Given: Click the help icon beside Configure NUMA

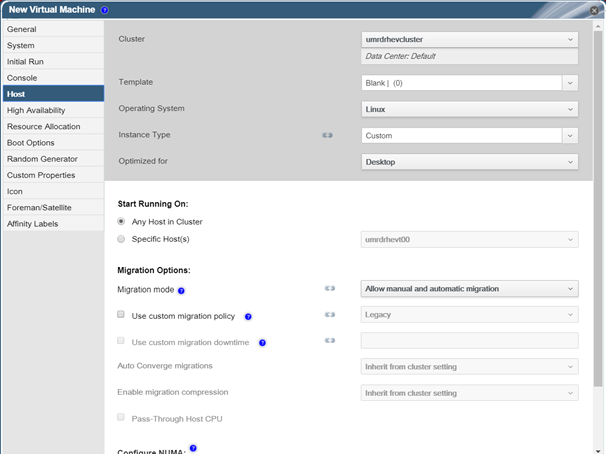Looking at the screenshot, I should point(193,448).
